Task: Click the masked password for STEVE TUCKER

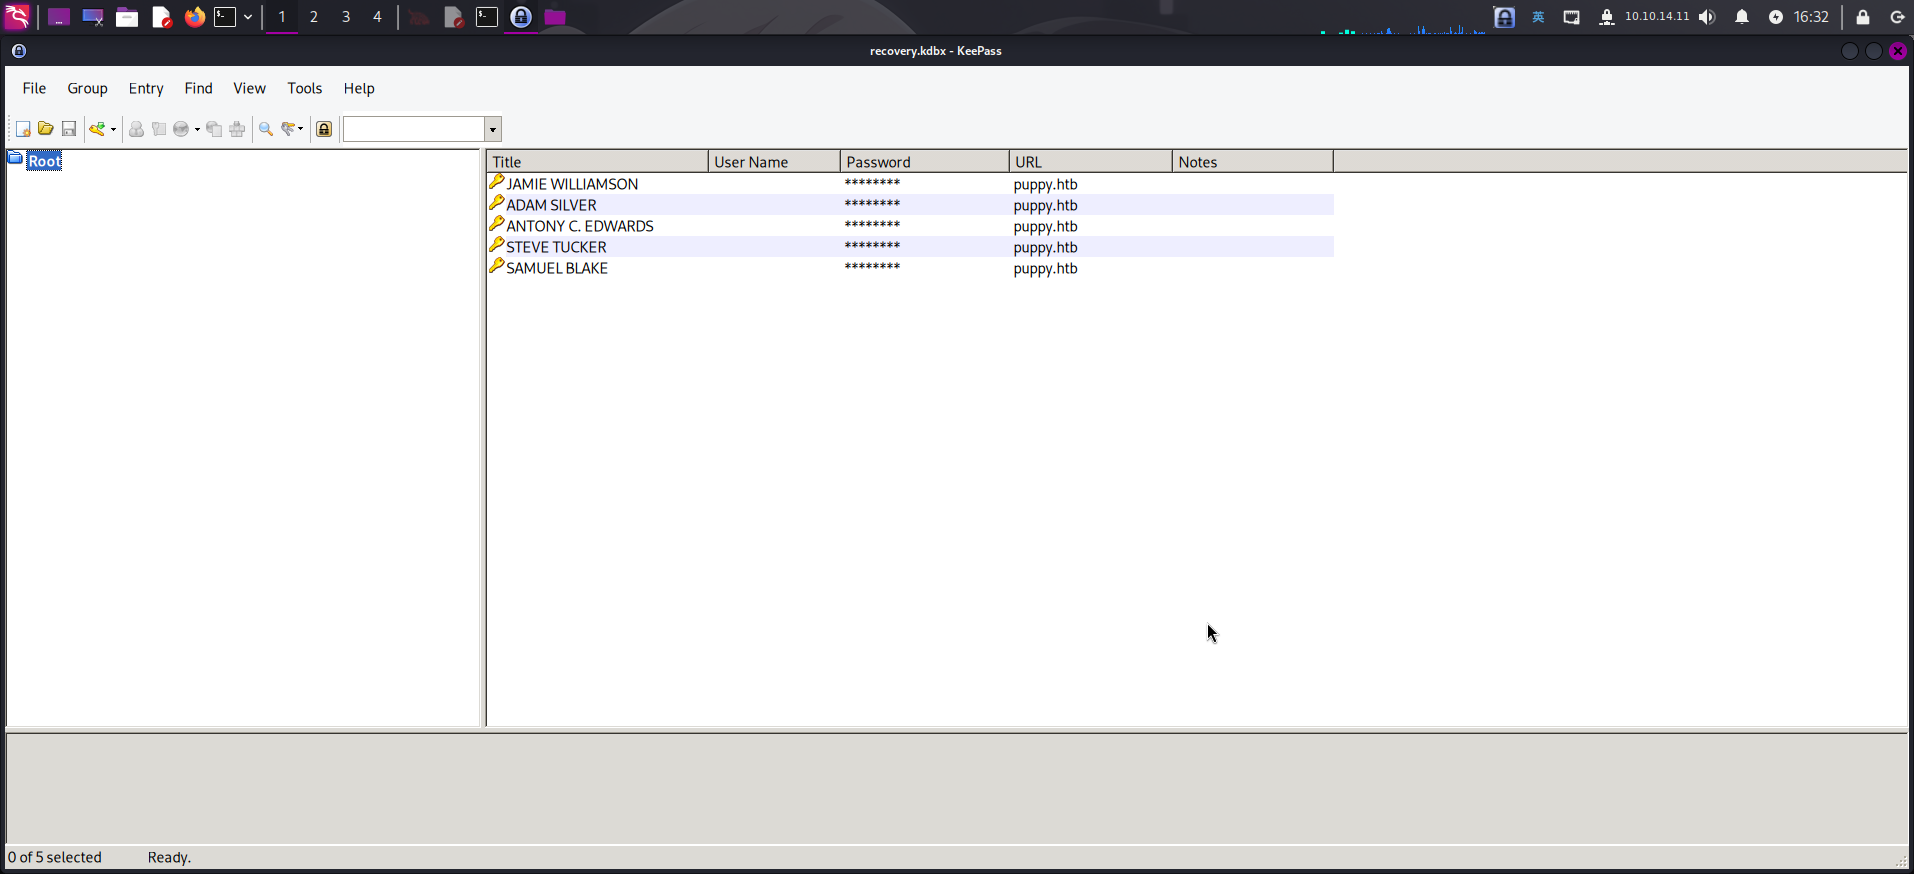Action: click(x=872, y=246)
